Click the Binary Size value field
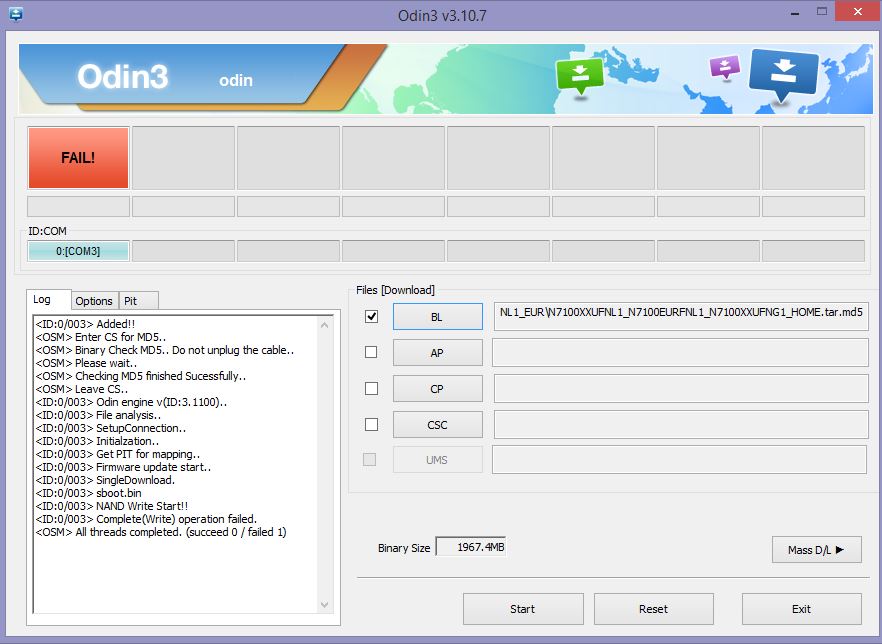Image resolution: width=882 pixels, height=644 pixels. pyautogui.click(x=471, y=547)
